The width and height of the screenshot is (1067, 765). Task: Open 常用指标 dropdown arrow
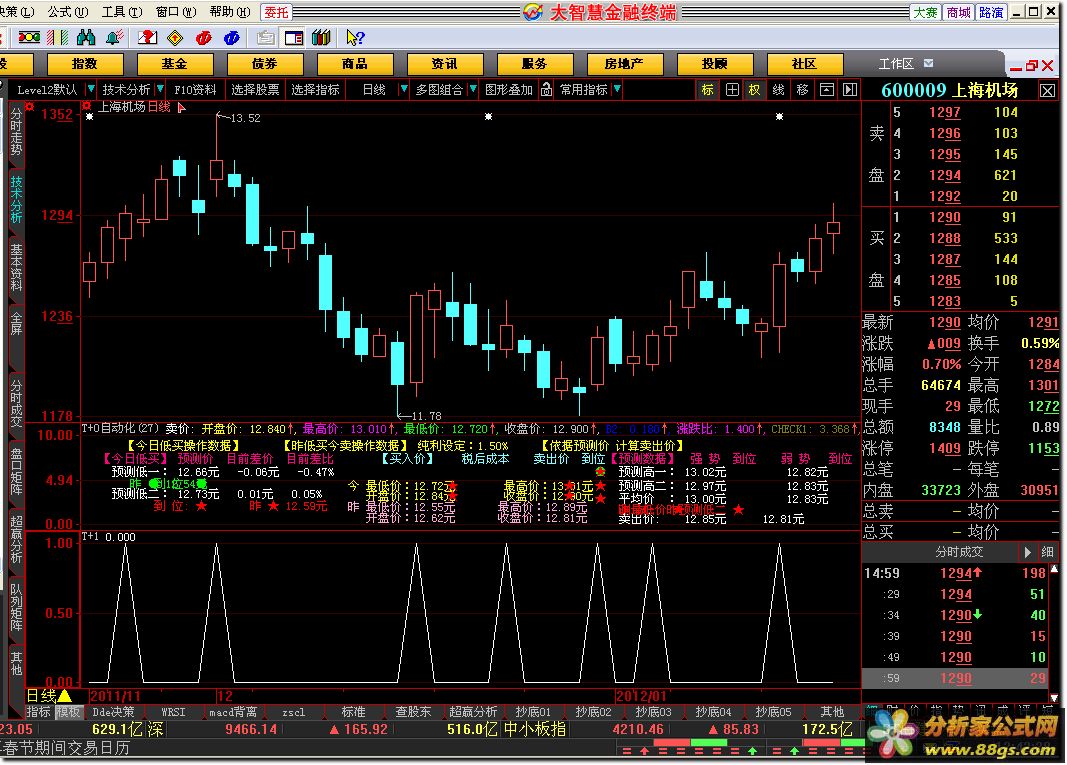coord(617,89)
